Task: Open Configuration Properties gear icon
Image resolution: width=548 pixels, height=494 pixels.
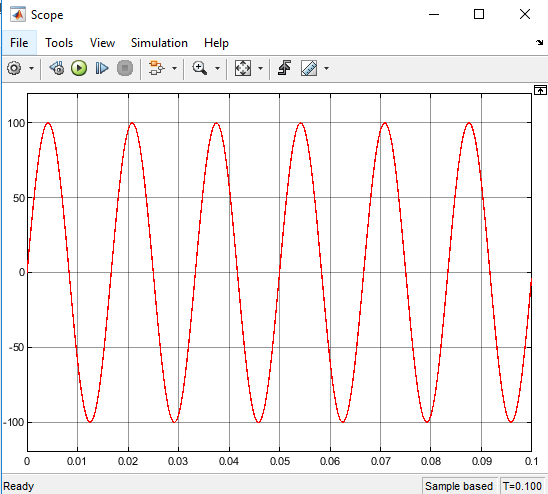Action: point(14,68)
